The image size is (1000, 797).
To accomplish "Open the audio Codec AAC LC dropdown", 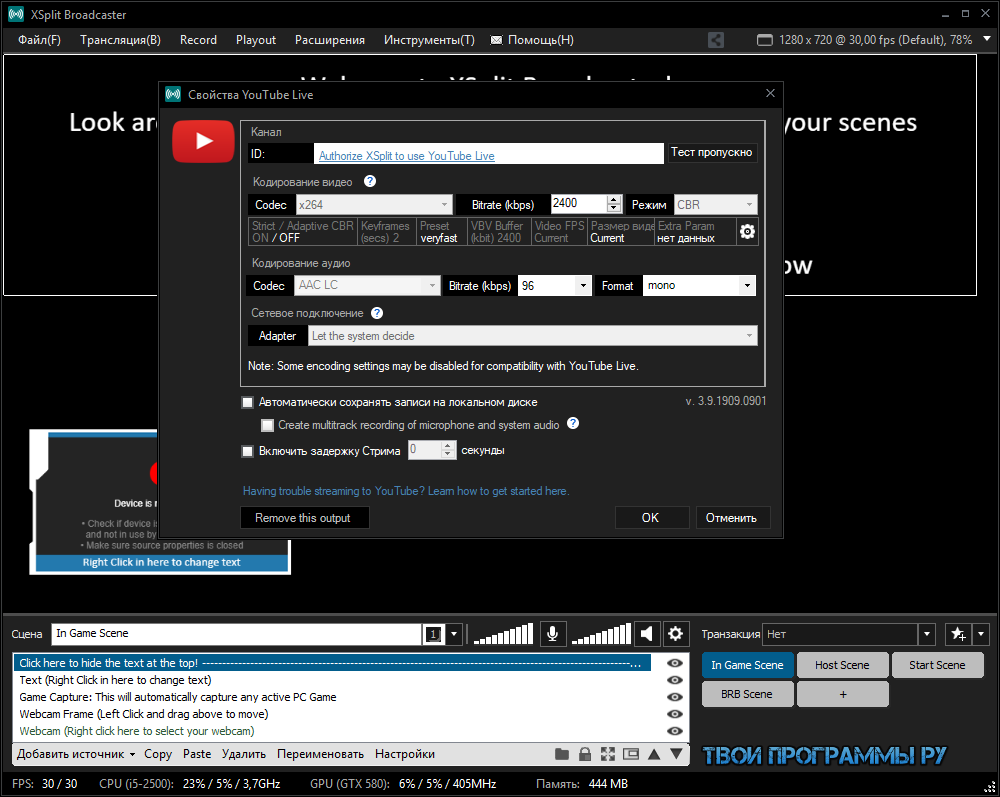I will coord(367,286).
